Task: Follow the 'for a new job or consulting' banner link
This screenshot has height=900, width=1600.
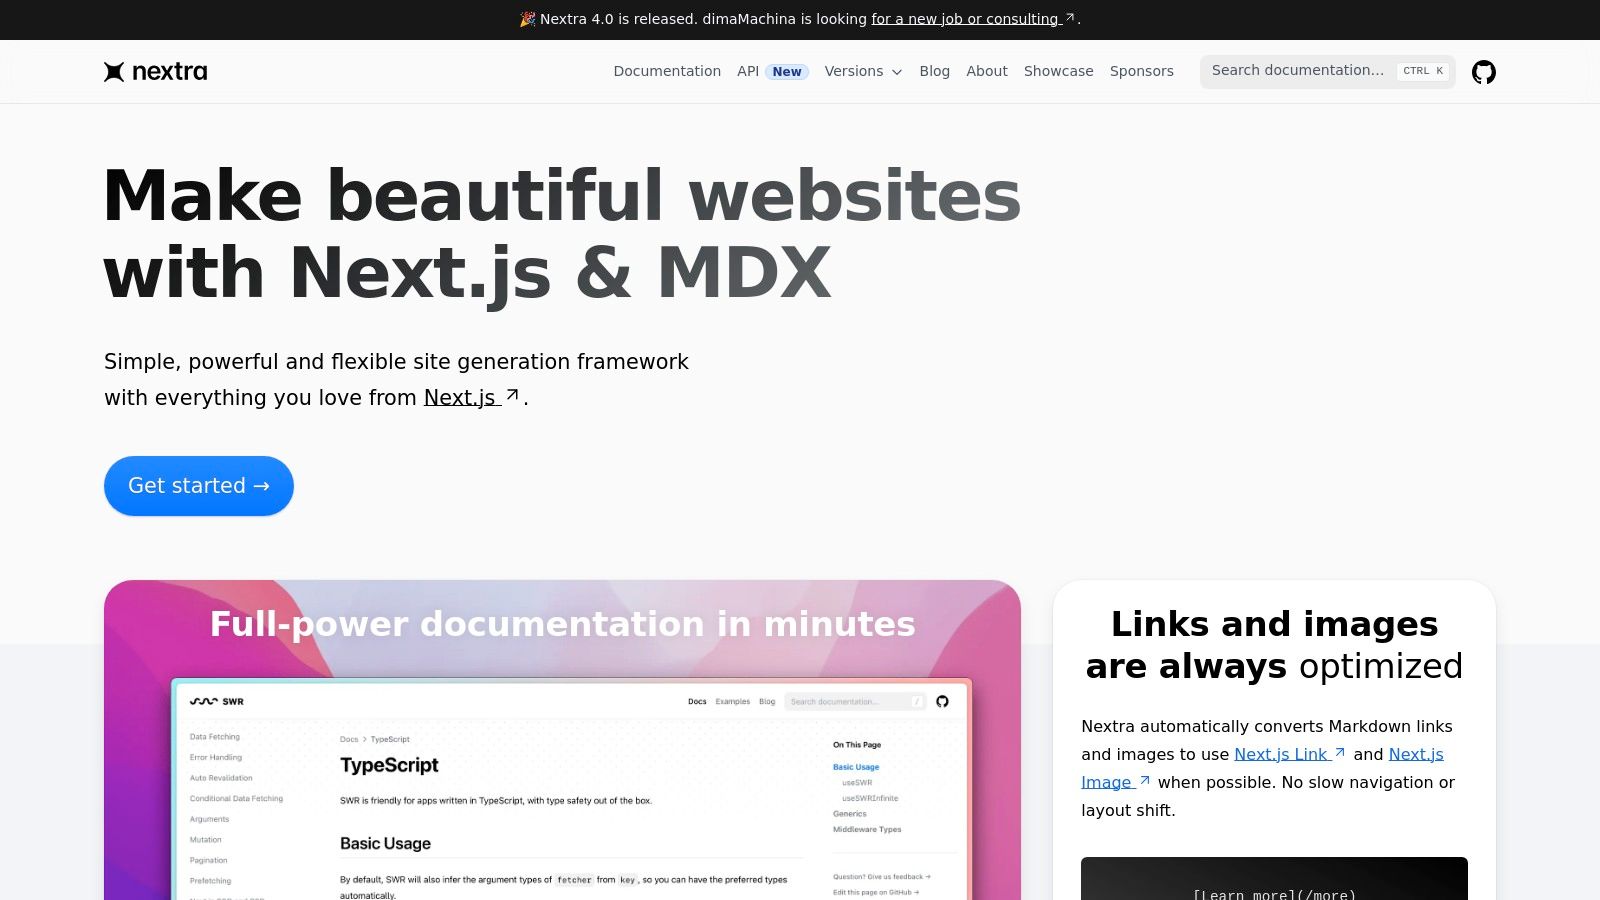Action: [973, 19]
